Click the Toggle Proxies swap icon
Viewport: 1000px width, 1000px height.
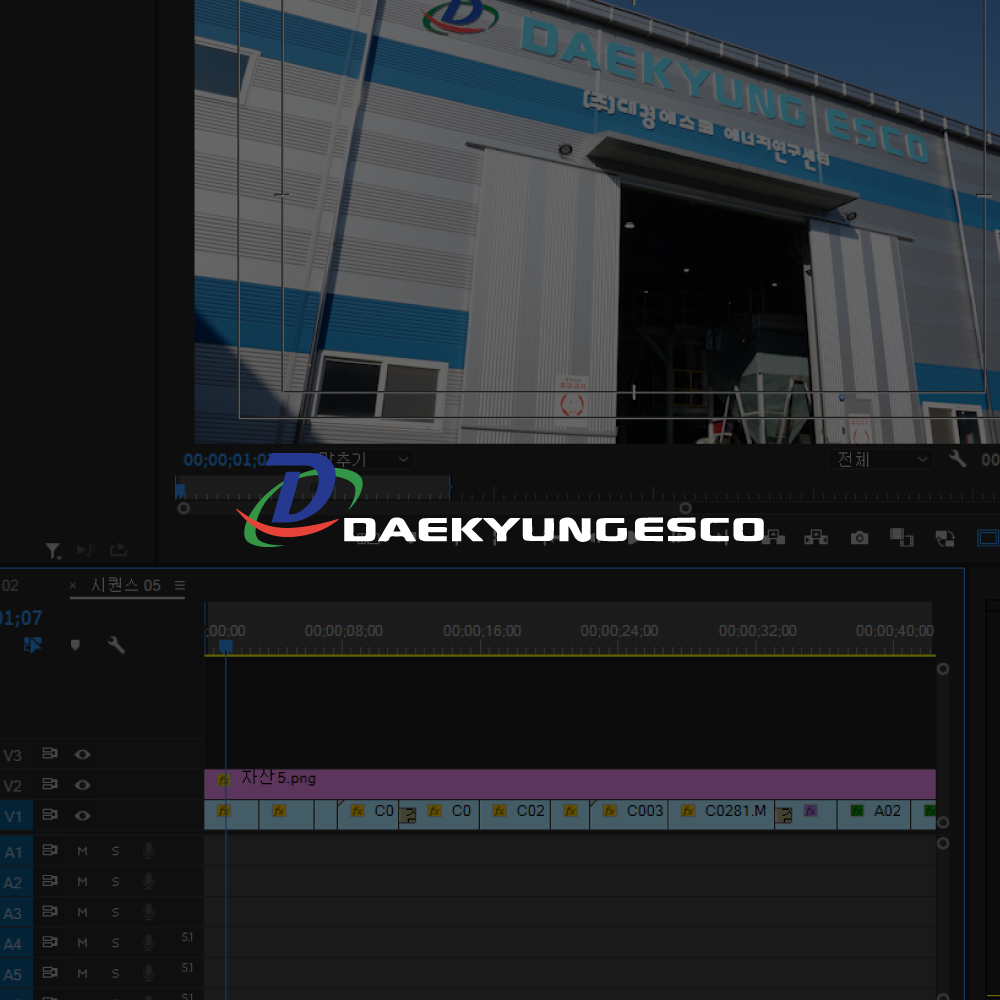pyautogui.click(x=945, y=538)
